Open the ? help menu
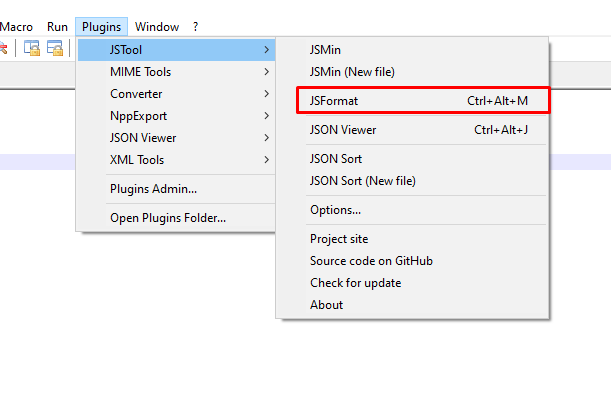This screenshot has height=415, width=611. pyautogui.click(x=195, y=27)
